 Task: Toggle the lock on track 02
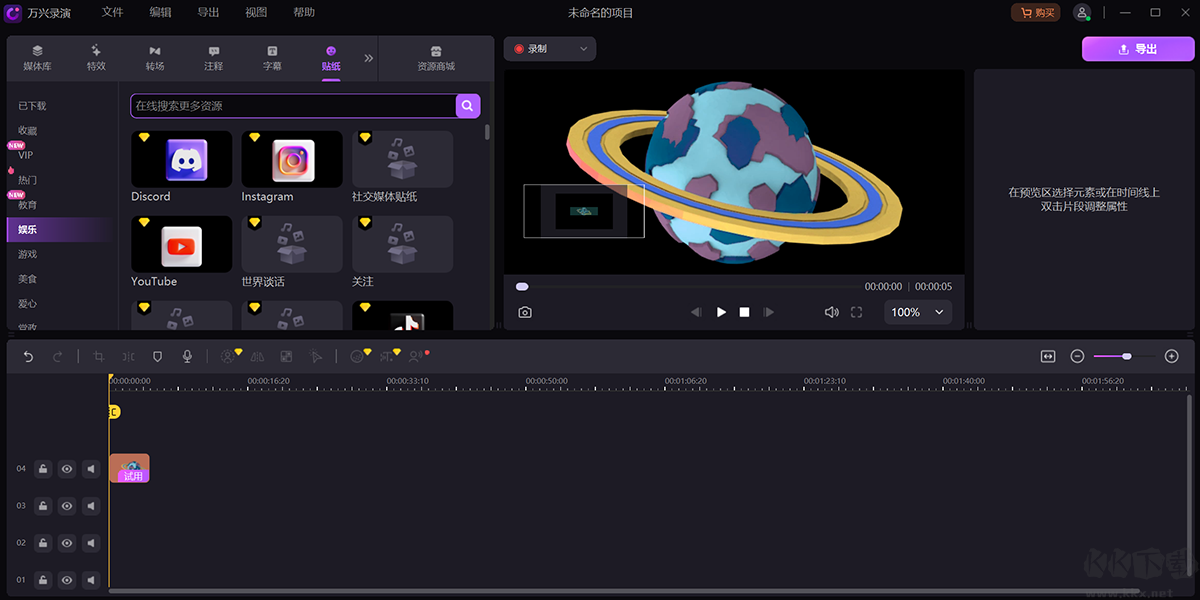coord(43,543)
